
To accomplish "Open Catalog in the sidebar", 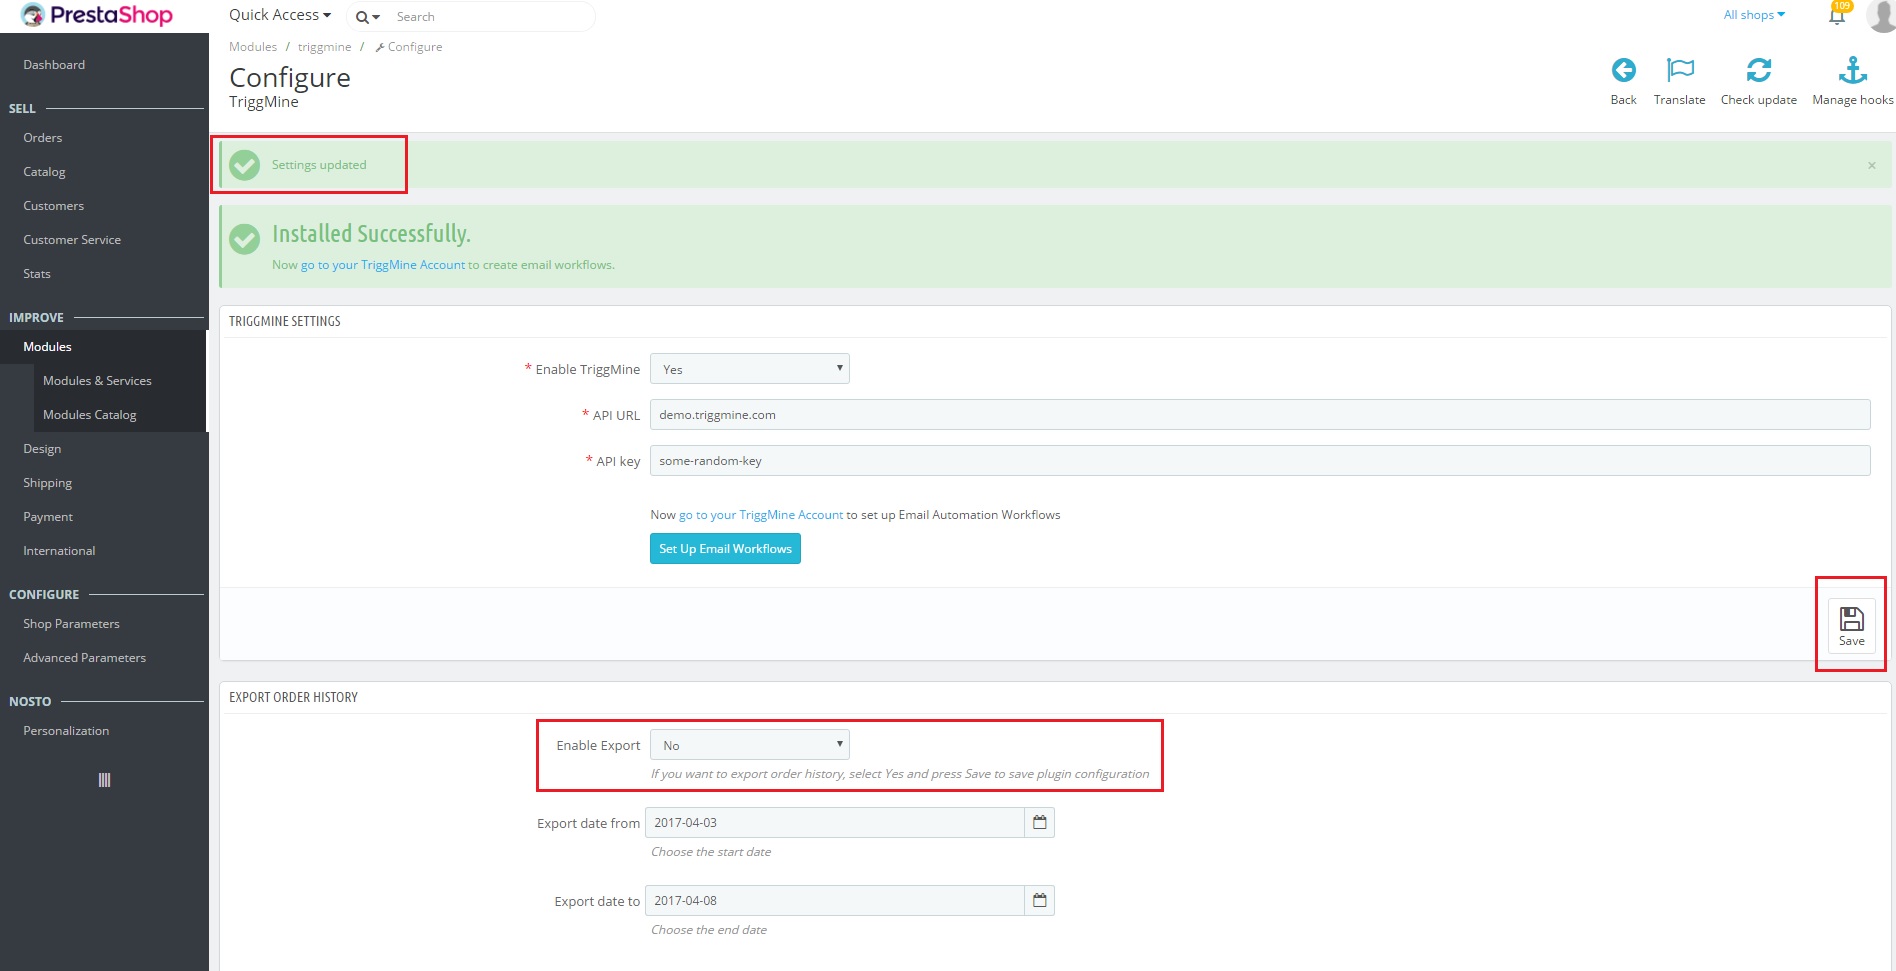I will click(x=44, y=172).
